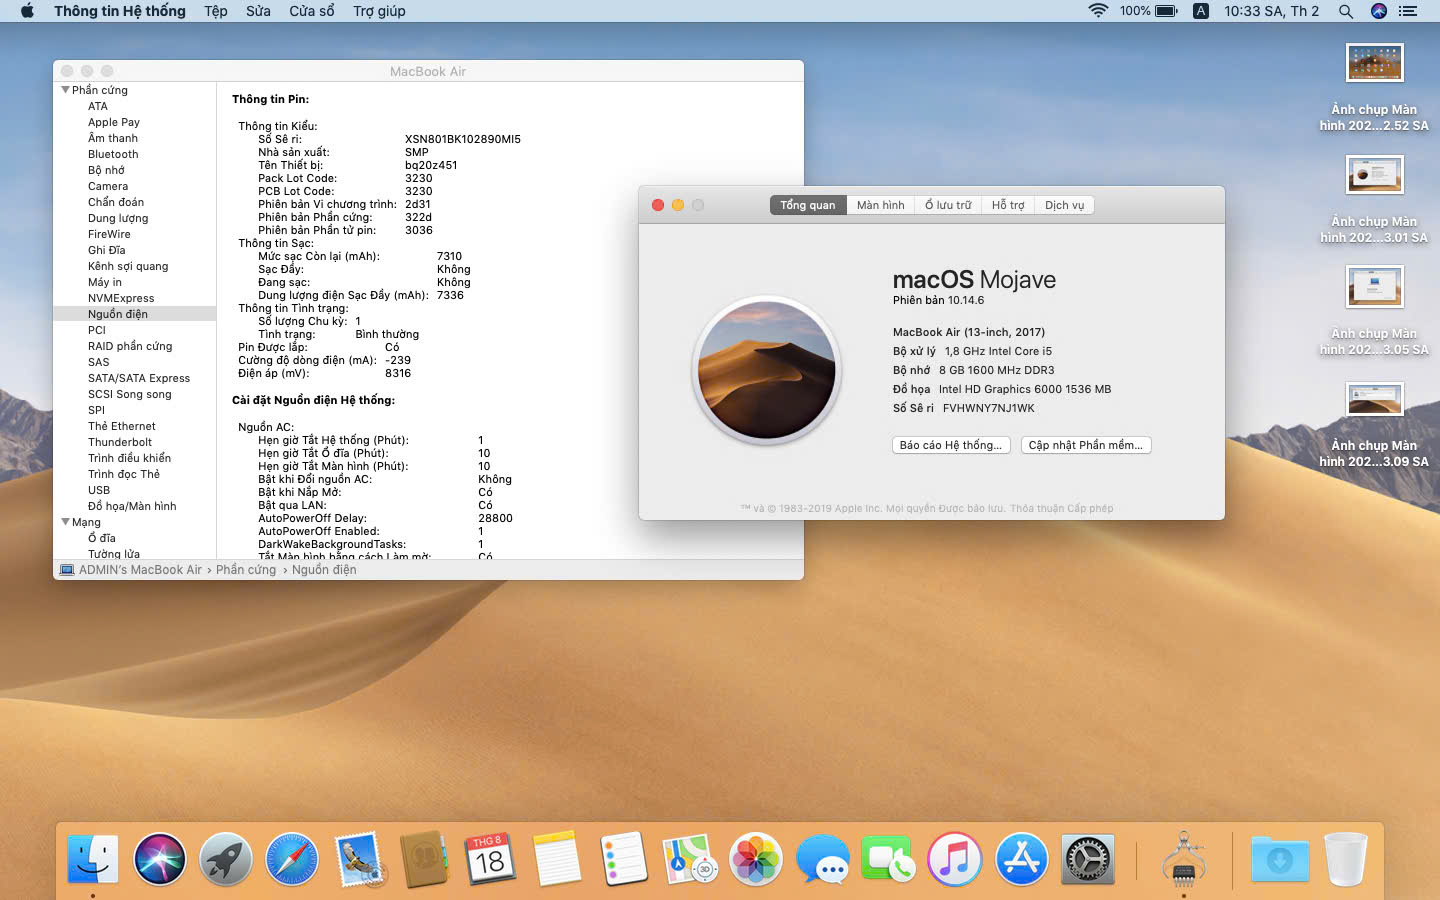
Task: Open System Preferences gear icon
Action: (1087, 860)
